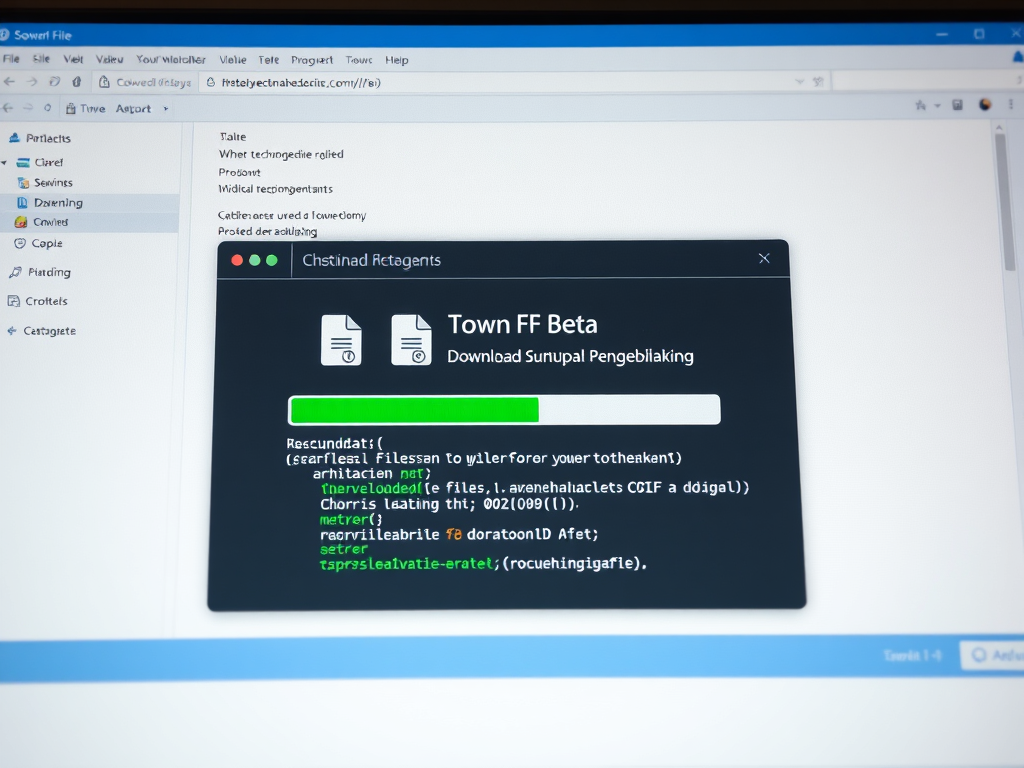
Task: Click the save disk icon in the toolbar
Action: [x=957, y=105]
